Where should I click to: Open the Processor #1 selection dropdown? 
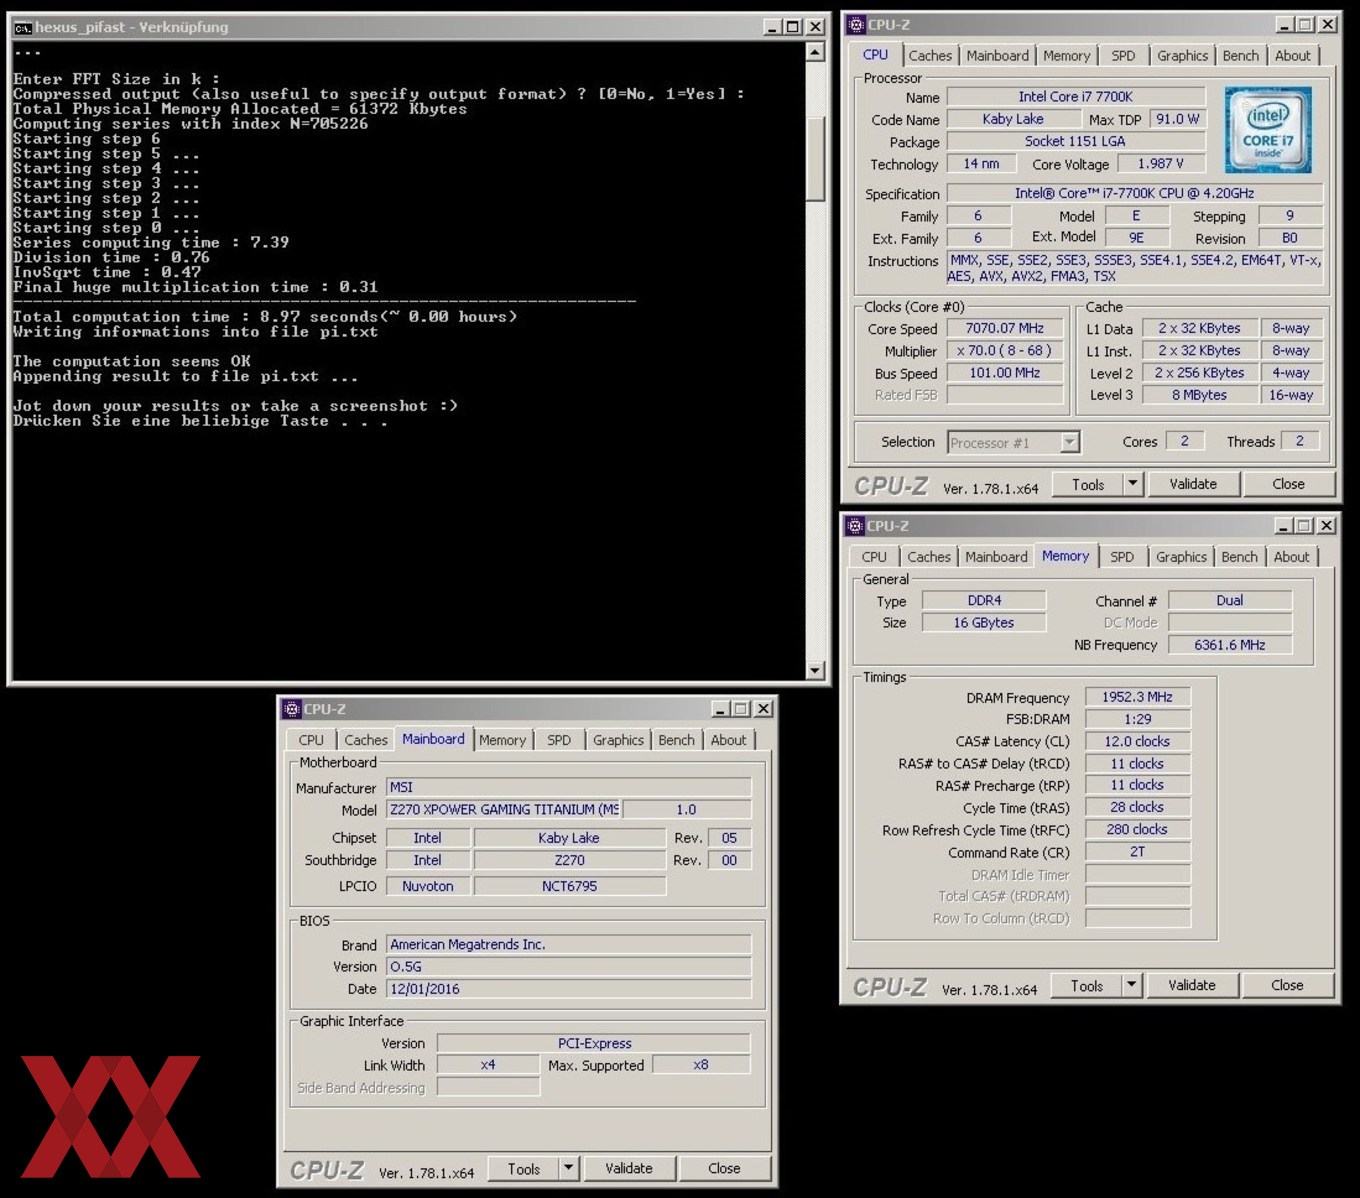tap(1070, 442)
